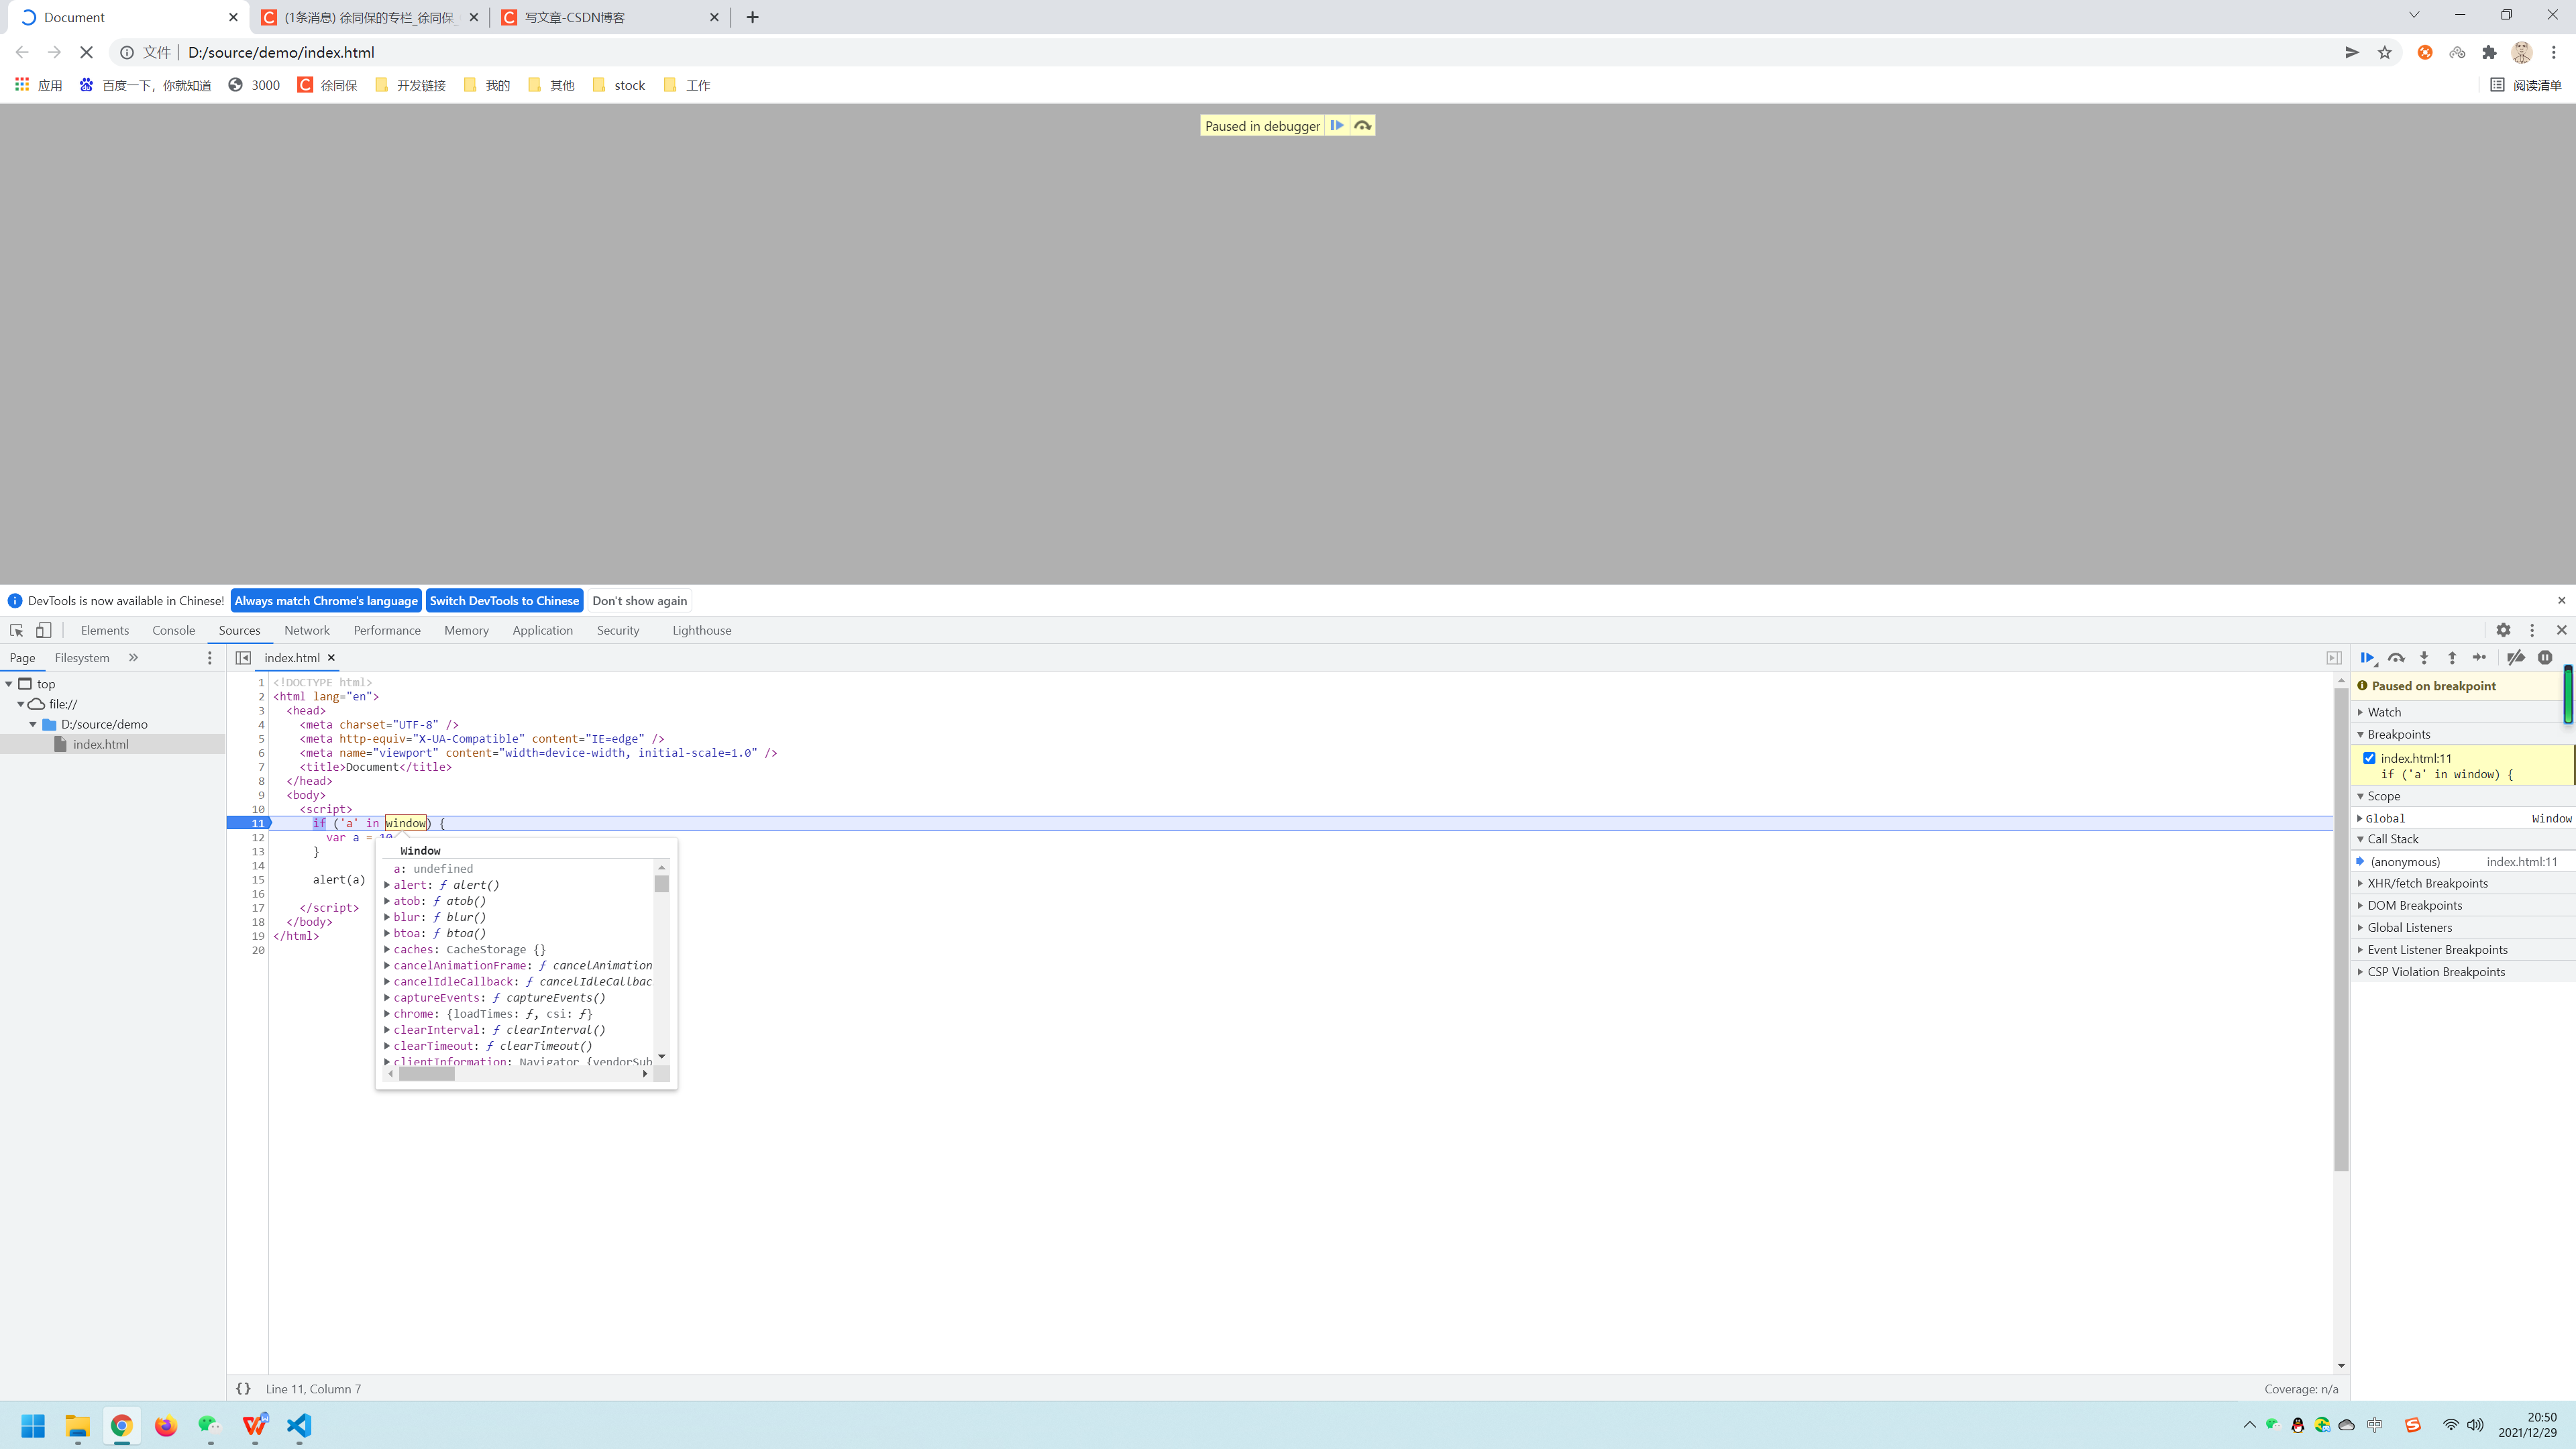Click Don't show again button
This screenshot has height=1449, width=2576.
(639, 601)
